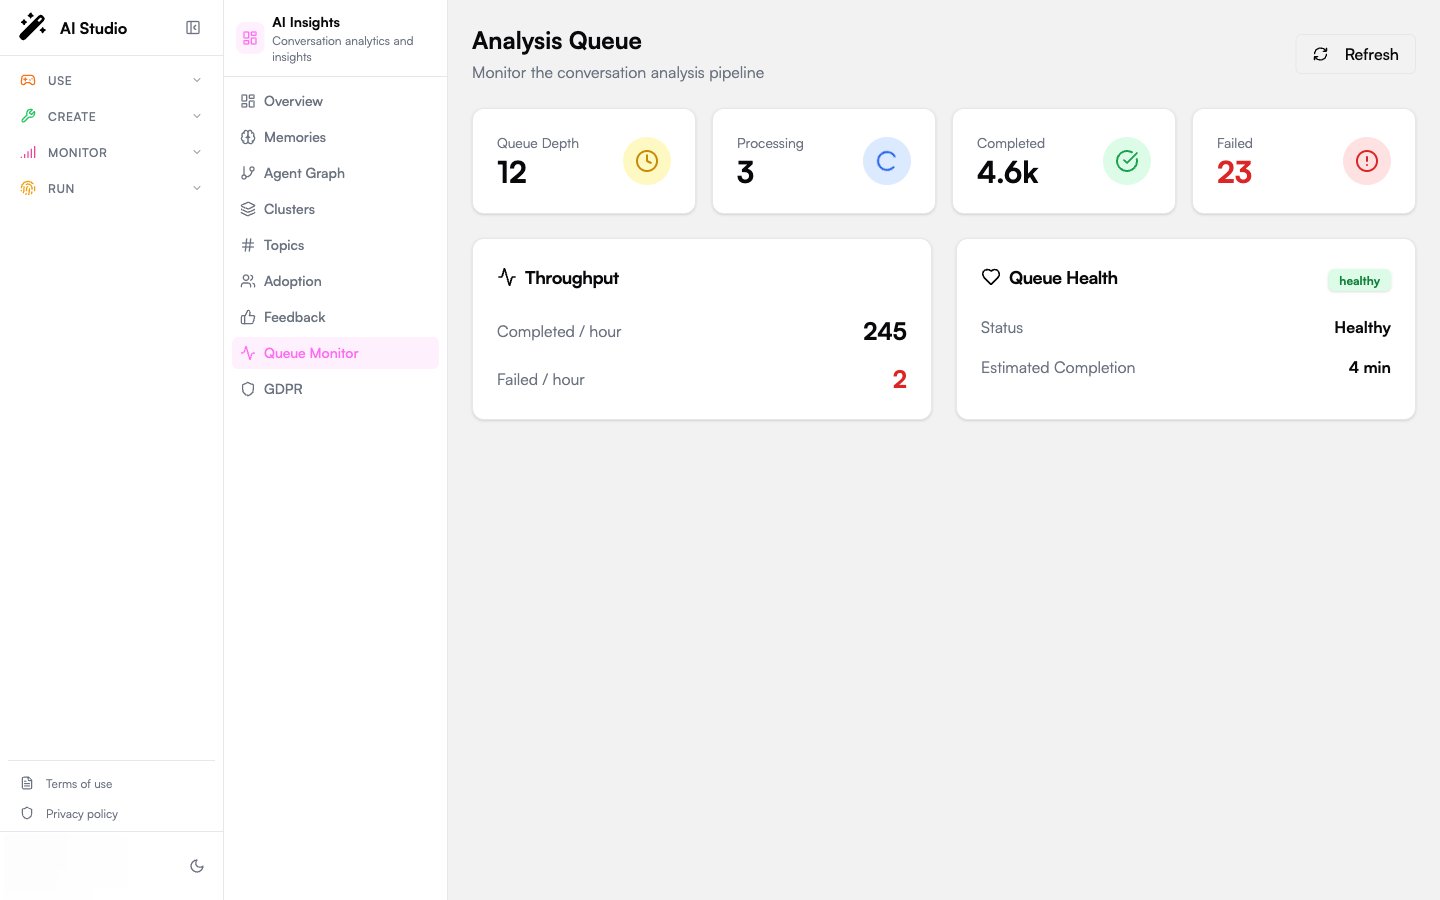Click the Failed count 23
This screenshot has width=1440, height=900.
[x=1234, y=172]
